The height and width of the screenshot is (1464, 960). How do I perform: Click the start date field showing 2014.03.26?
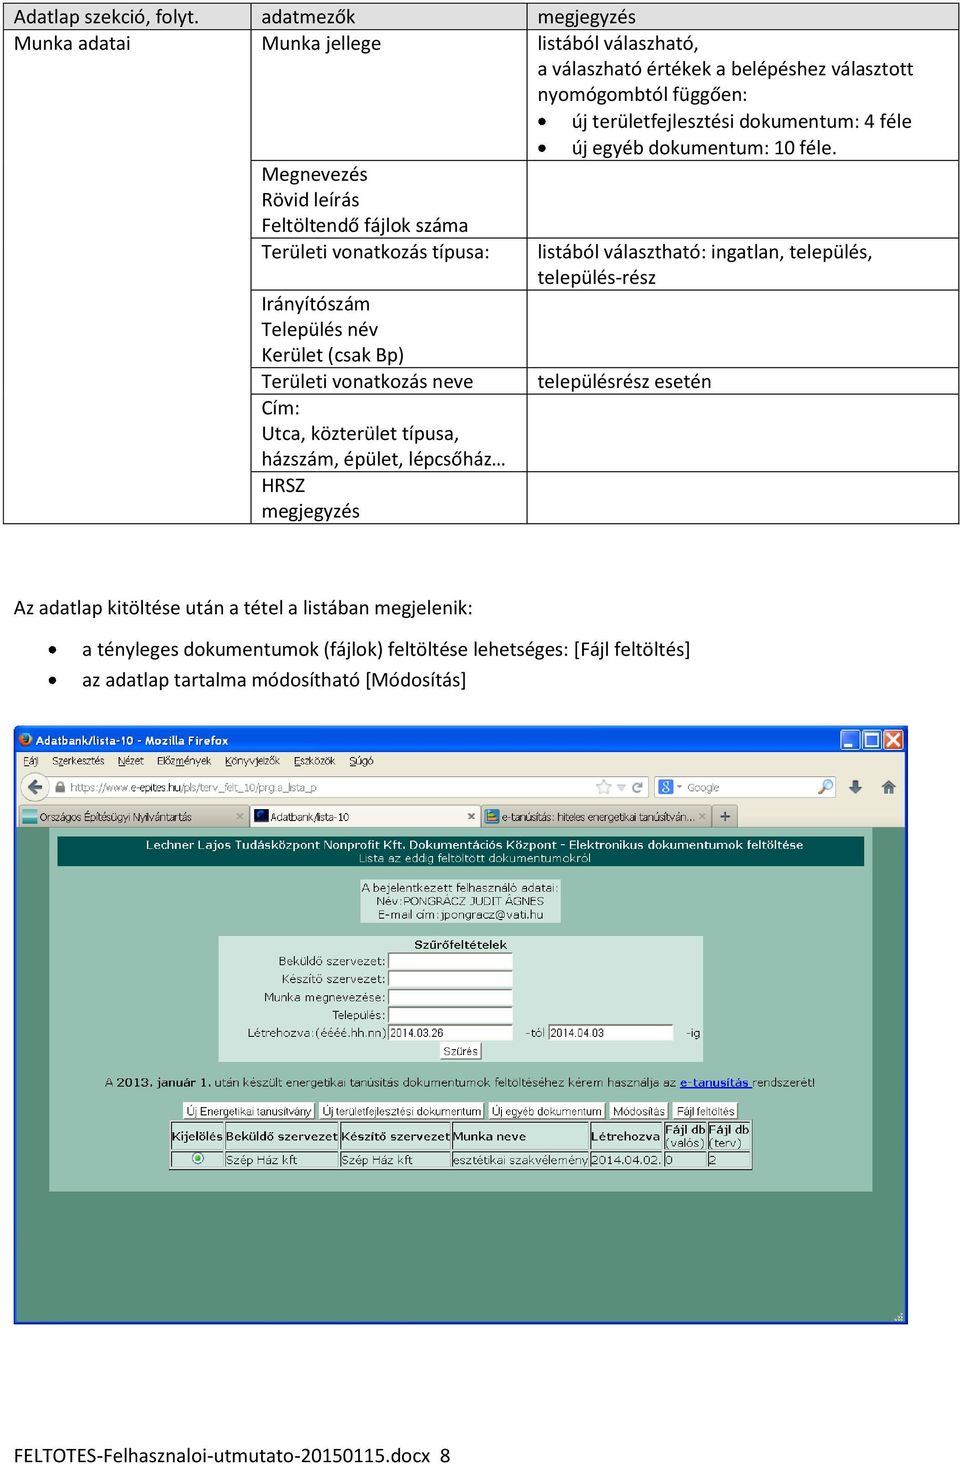(x=450, y=1033)
